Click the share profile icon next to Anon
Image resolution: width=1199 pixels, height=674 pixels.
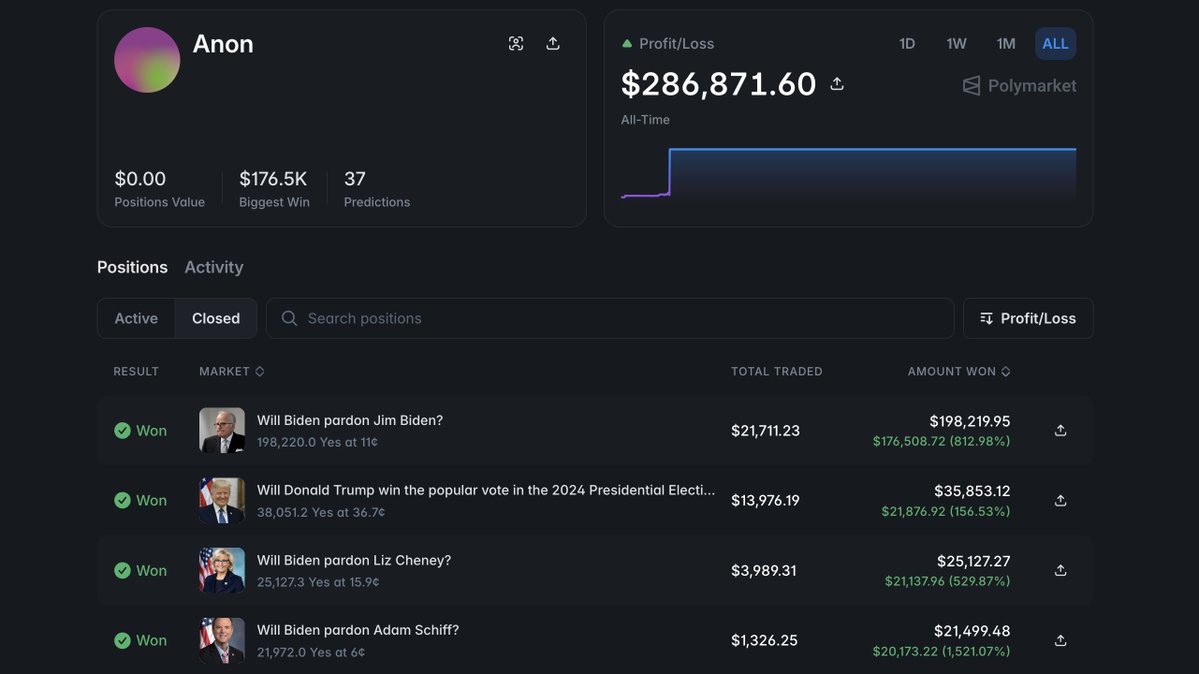[x=553, y=43]
